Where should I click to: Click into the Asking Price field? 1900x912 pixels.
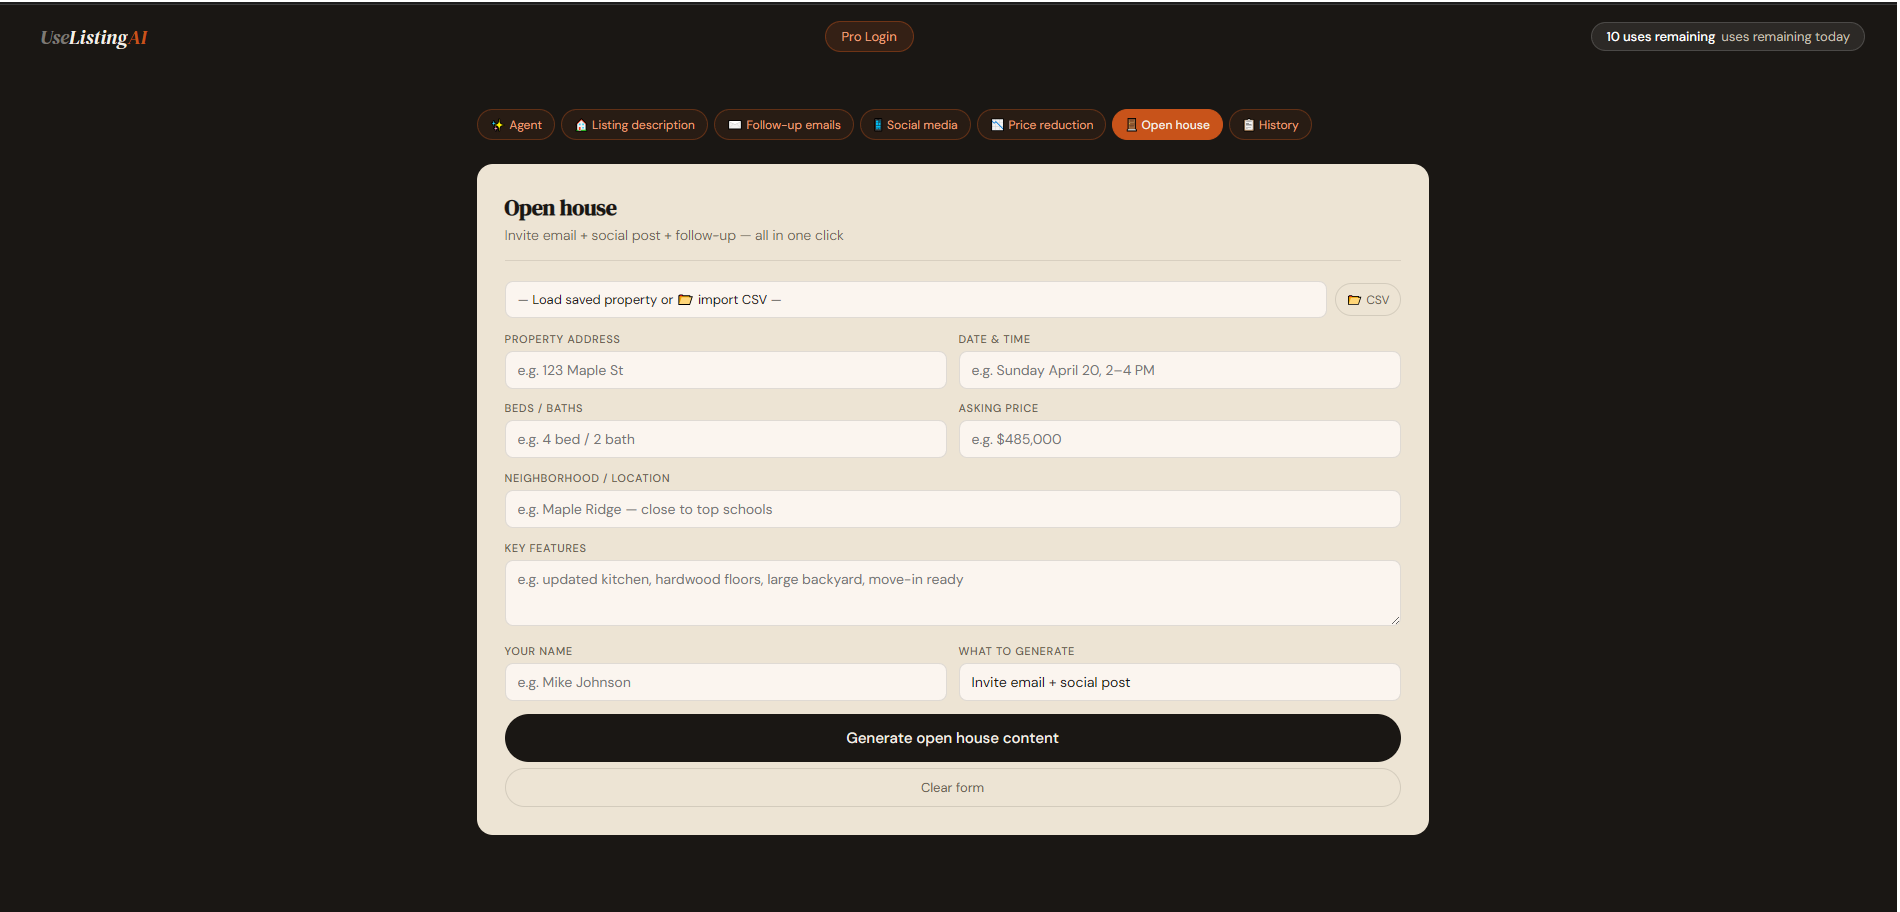click(x=1179, y=439)
